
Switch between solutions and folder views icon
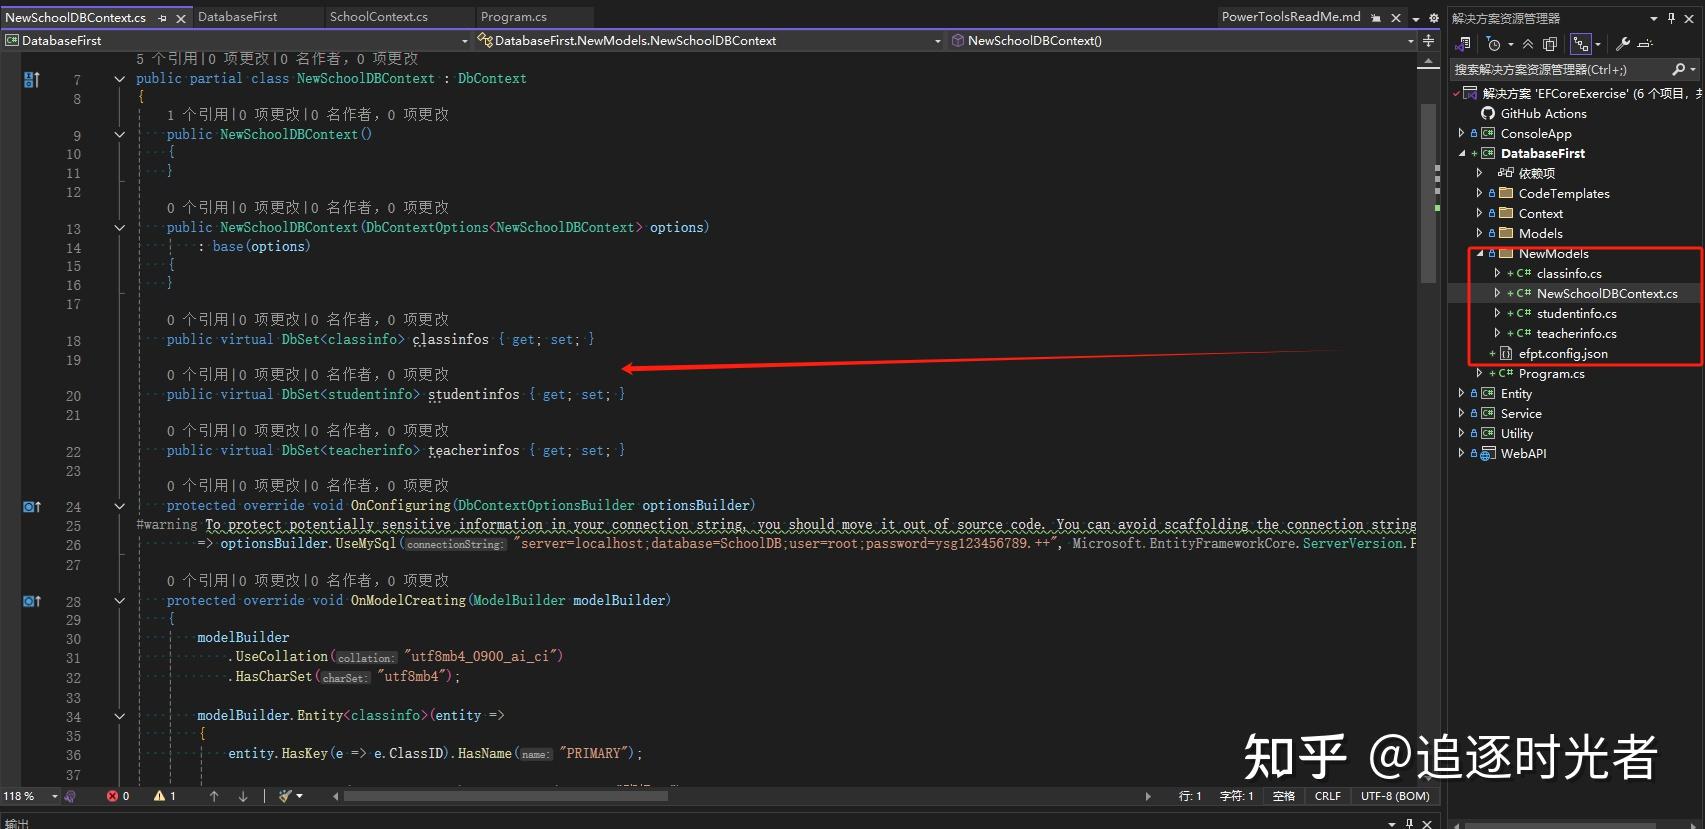[x=1464, y=44]
